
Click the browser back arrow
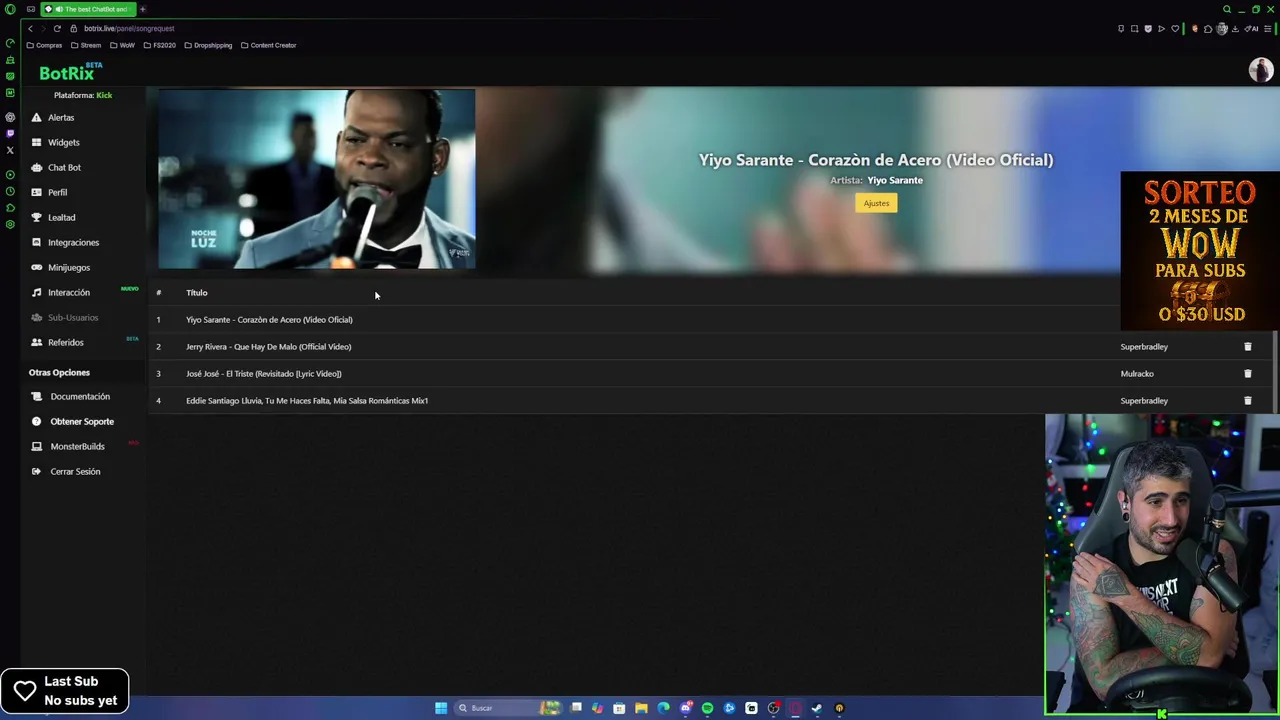31,28
